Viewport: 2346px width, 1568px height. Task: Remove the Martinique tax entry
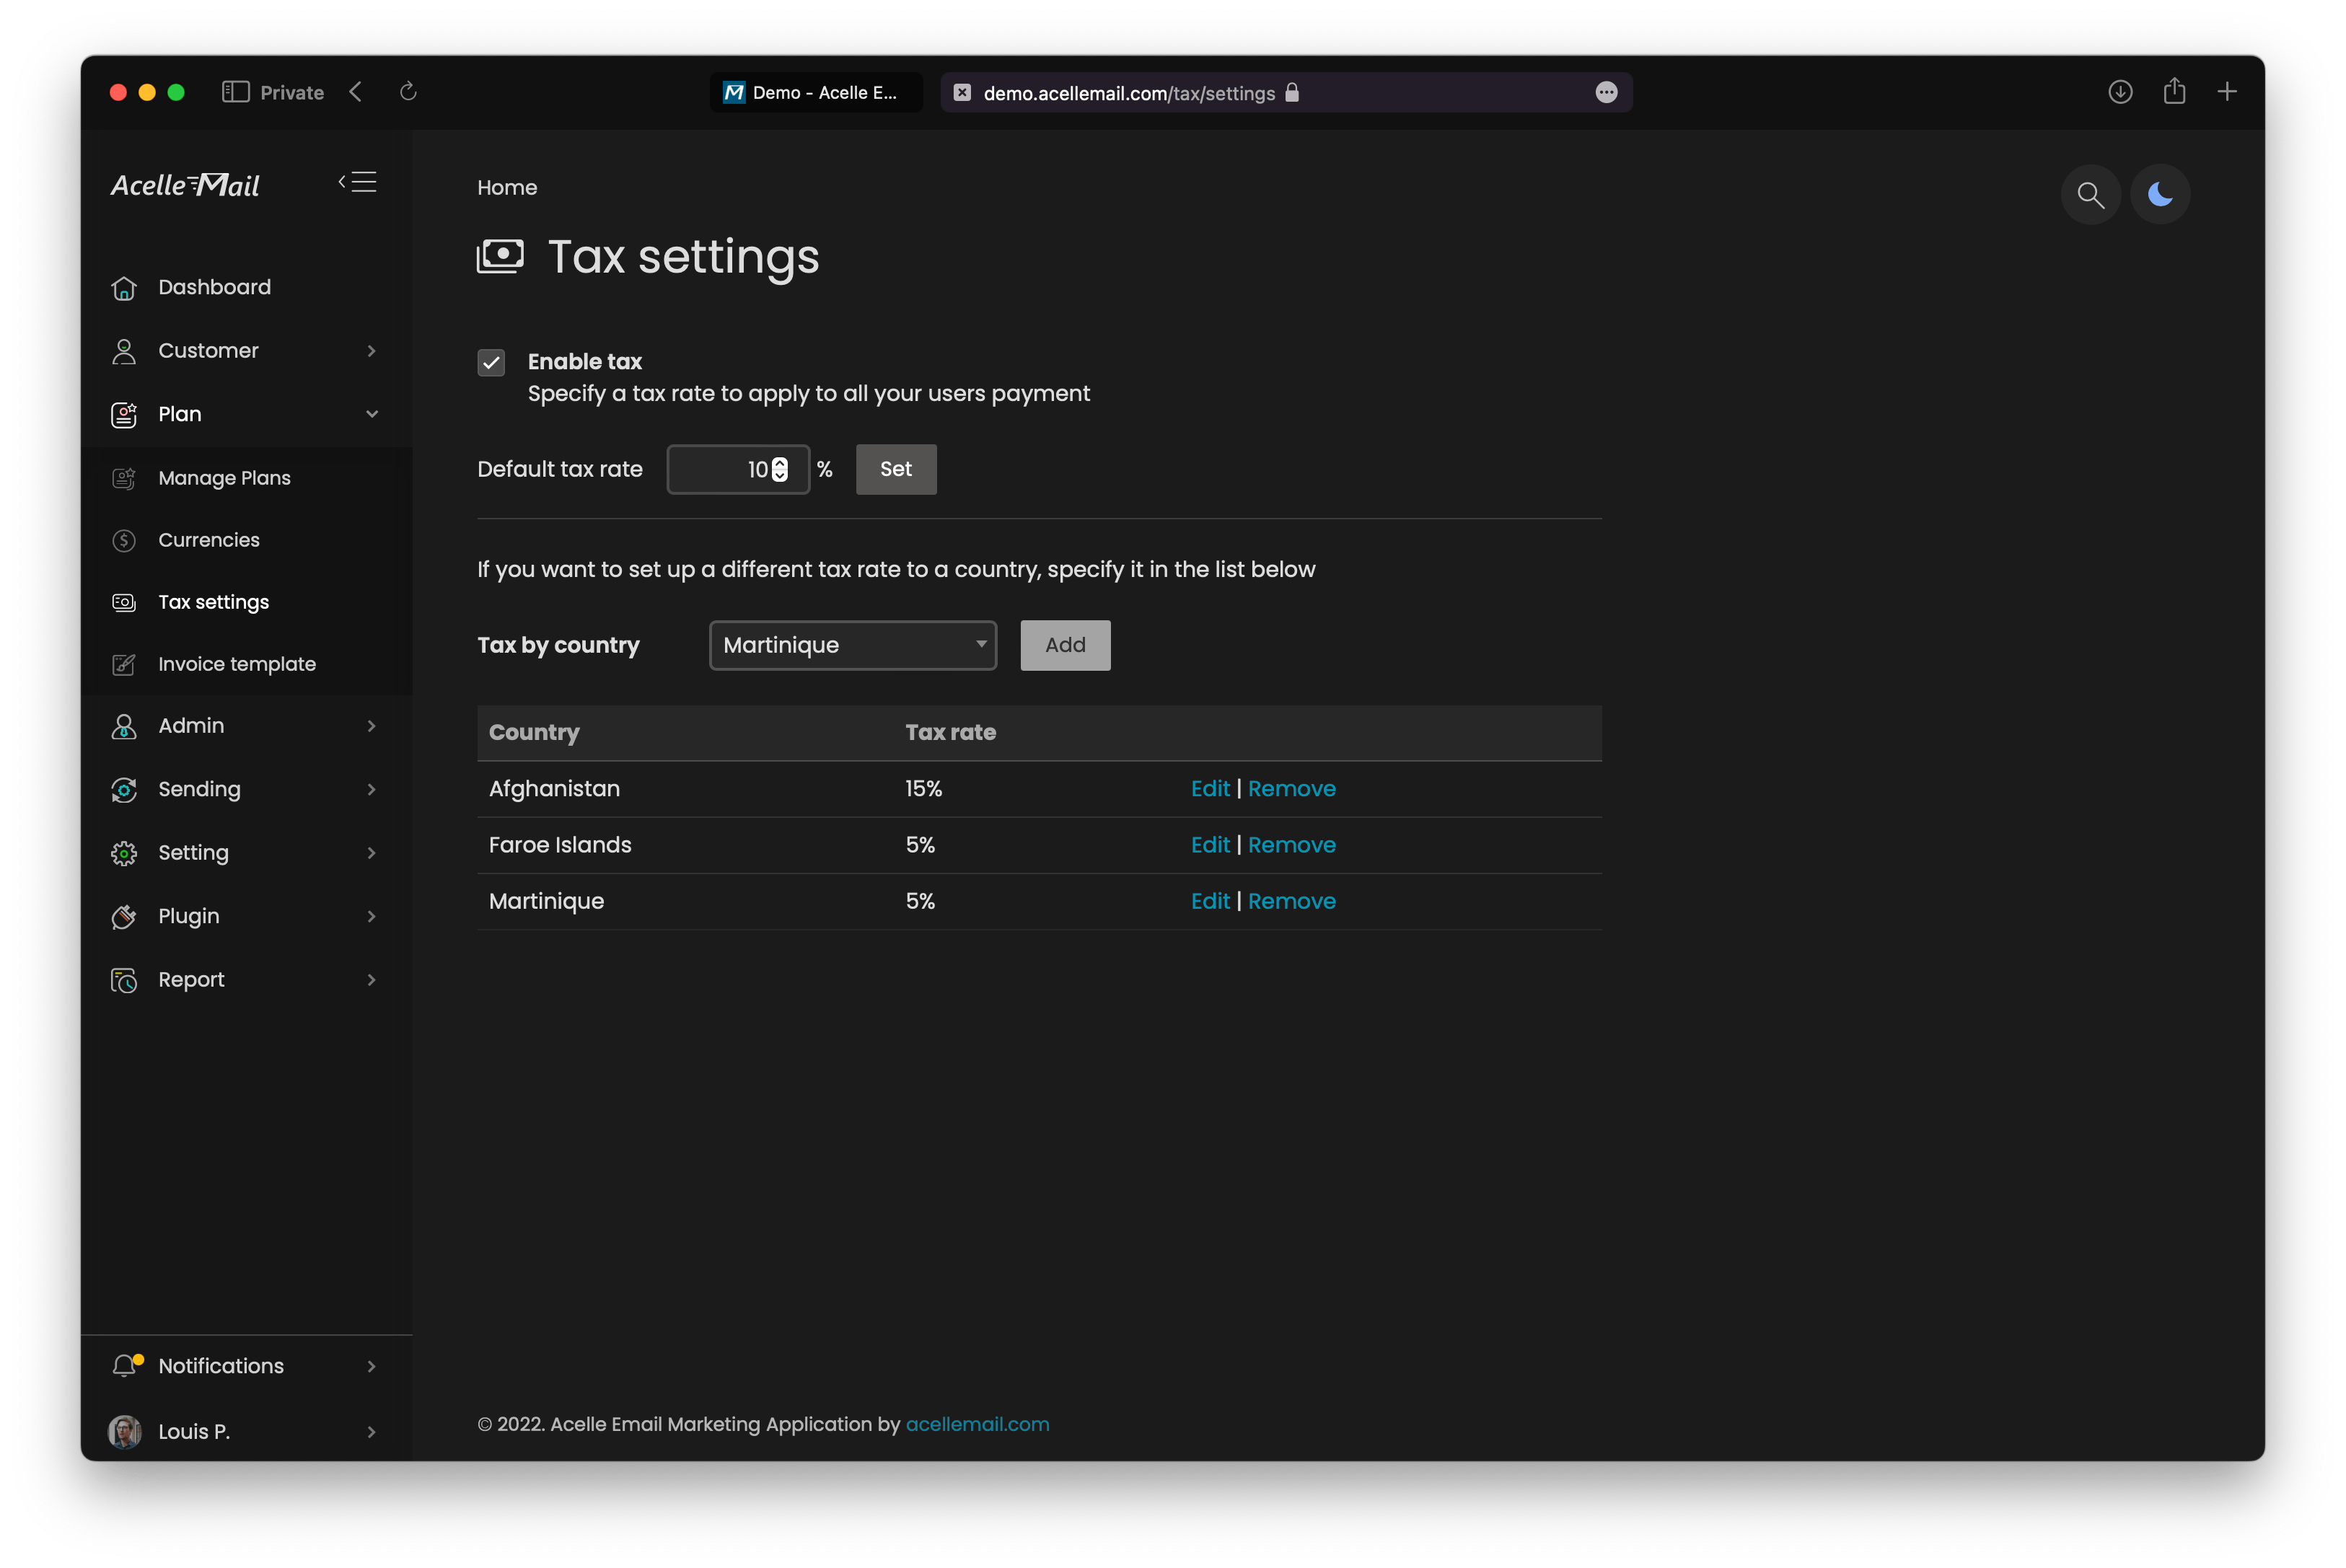(1291, 901)
